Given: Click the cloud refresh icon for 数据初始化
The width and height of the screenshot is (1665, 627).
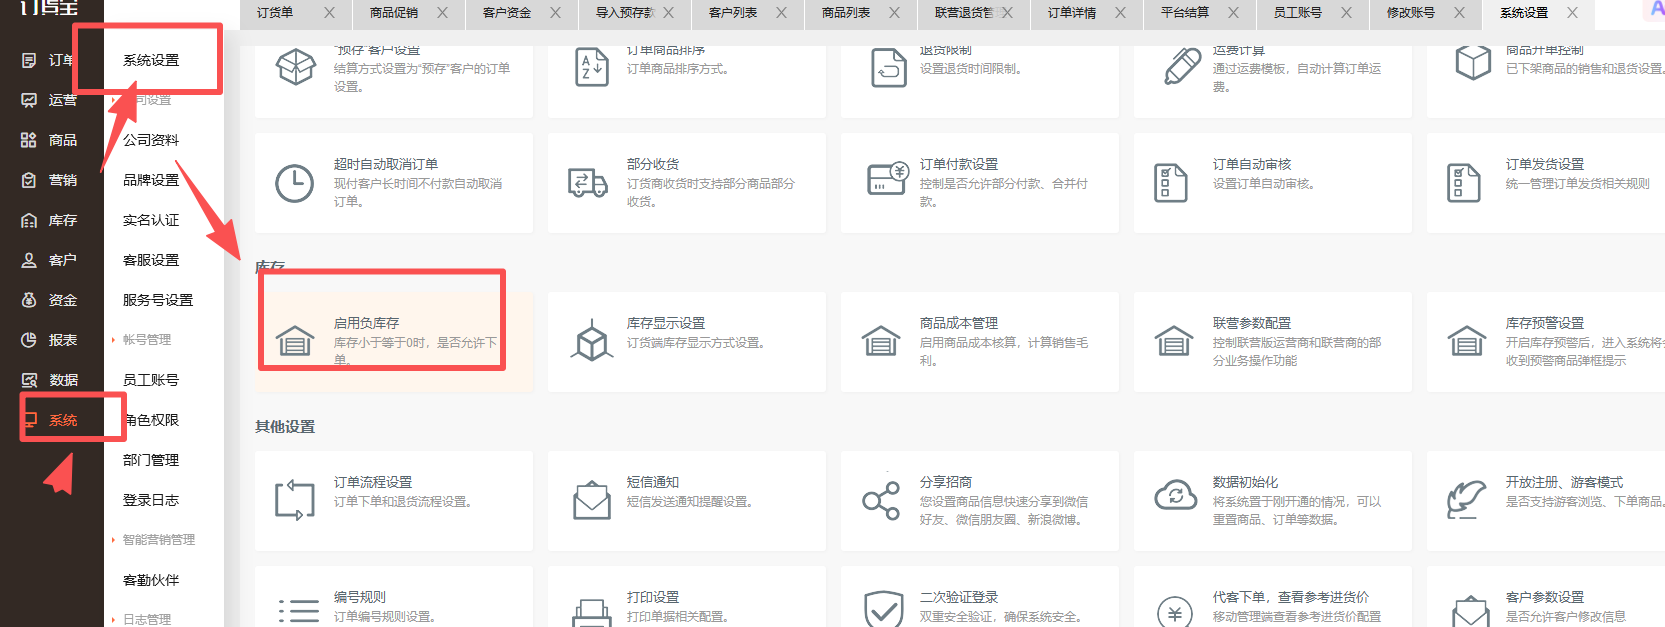Looking at the screenshot, I should coord(1176,495).
